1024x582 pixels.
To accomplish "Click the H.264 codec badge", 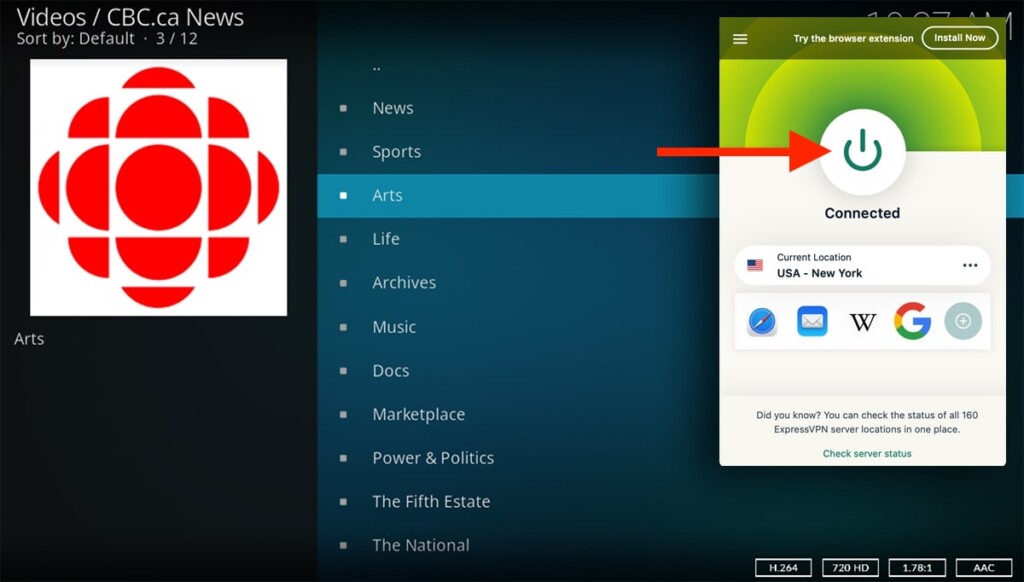I will point(783,568).
